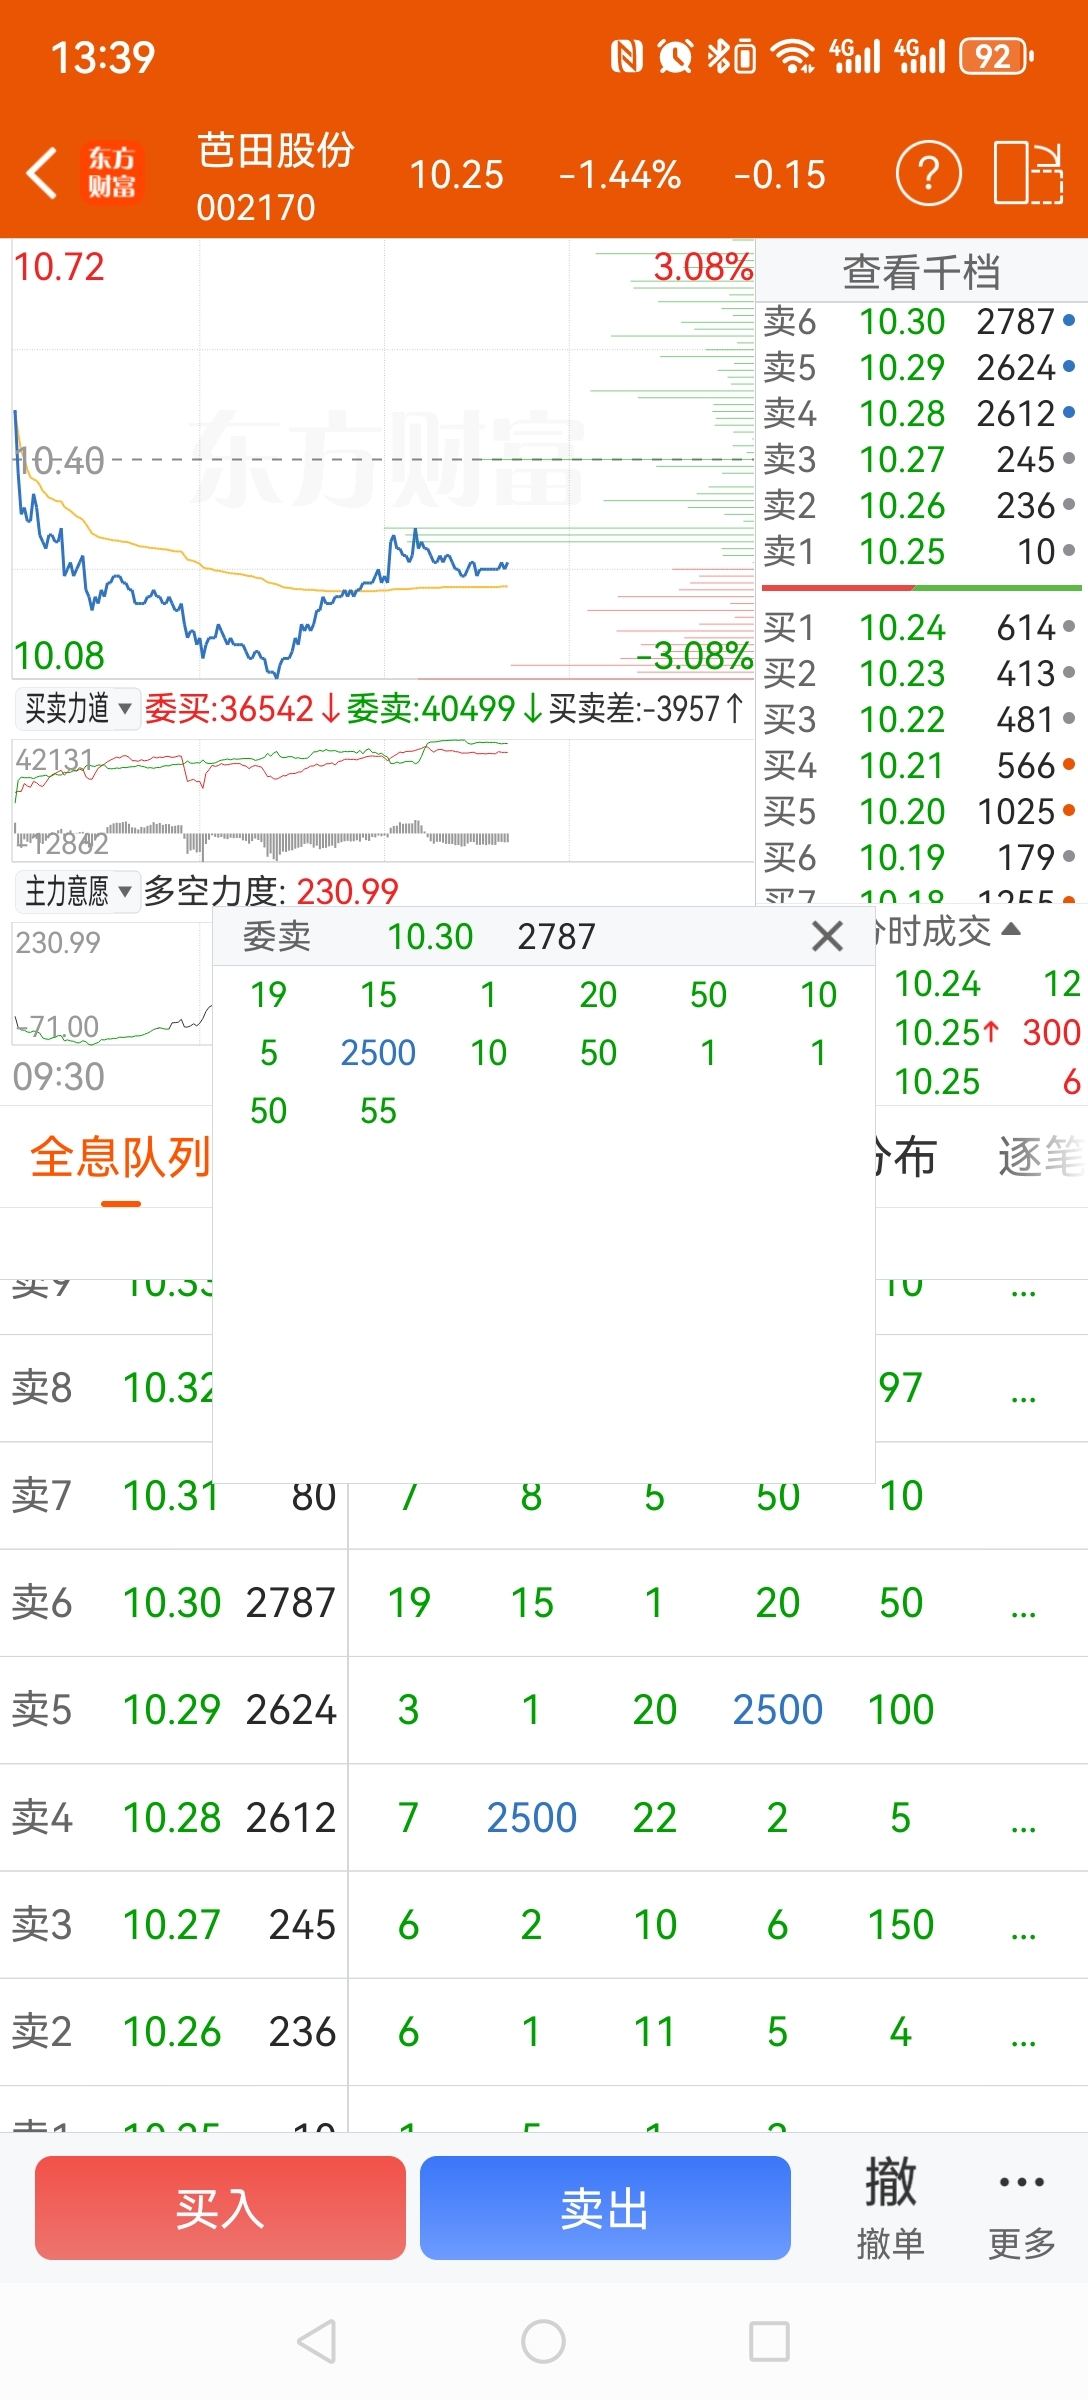Open 撤单 cancel order icon
The width and height of the screenshot is (1088, 2400).
(890, 2207)
